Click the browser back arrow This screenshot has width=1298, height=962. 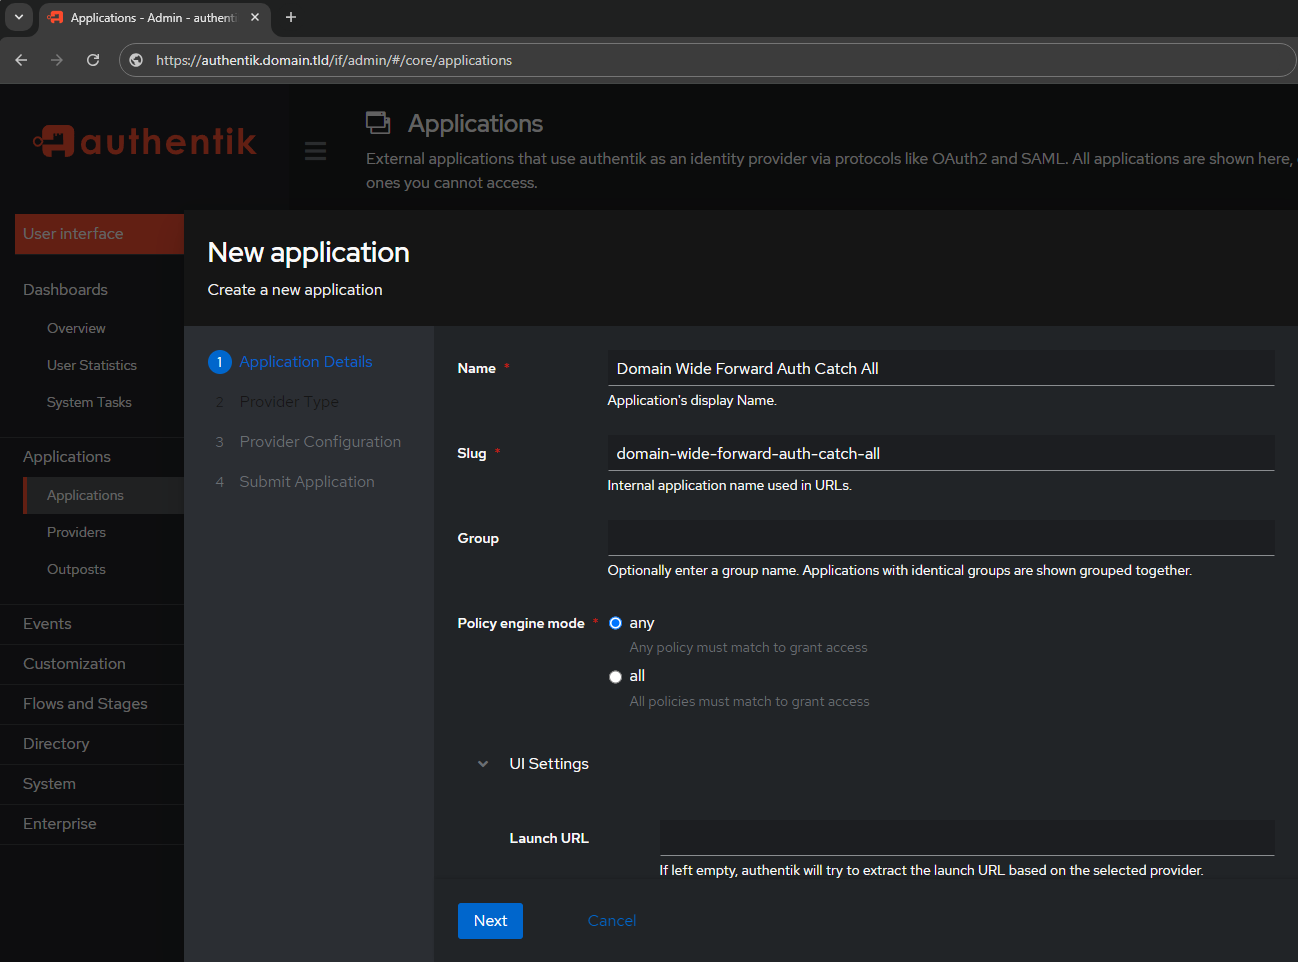tap(21, 60)
